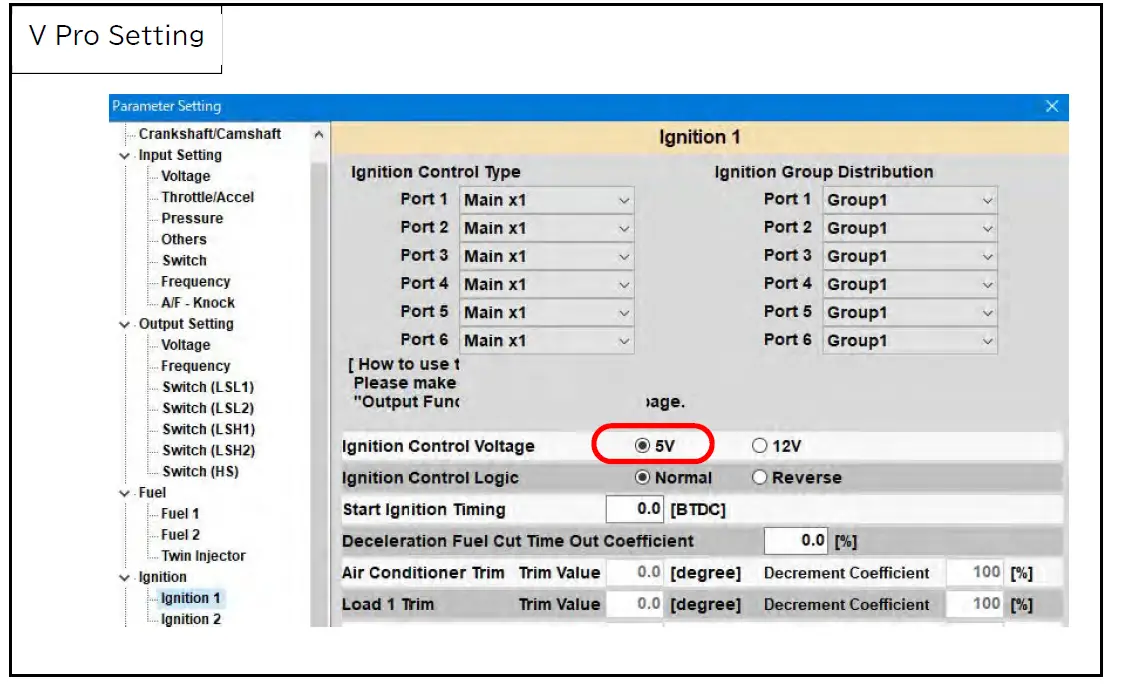Open Port 2 Ignition Group Distribution dropdown
The height and width of the screenshot is (684, 1122).
tap(909, 228)
